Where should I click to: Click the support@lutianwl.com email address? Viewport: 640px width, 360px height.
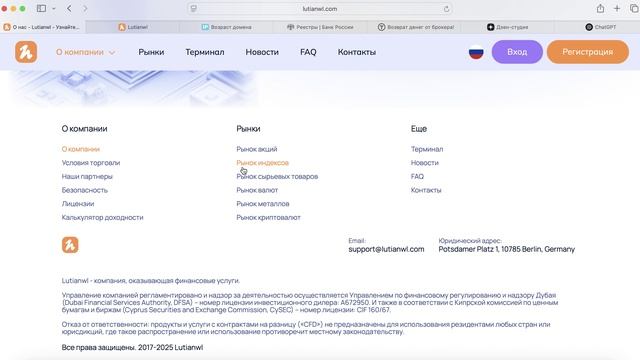386,249
